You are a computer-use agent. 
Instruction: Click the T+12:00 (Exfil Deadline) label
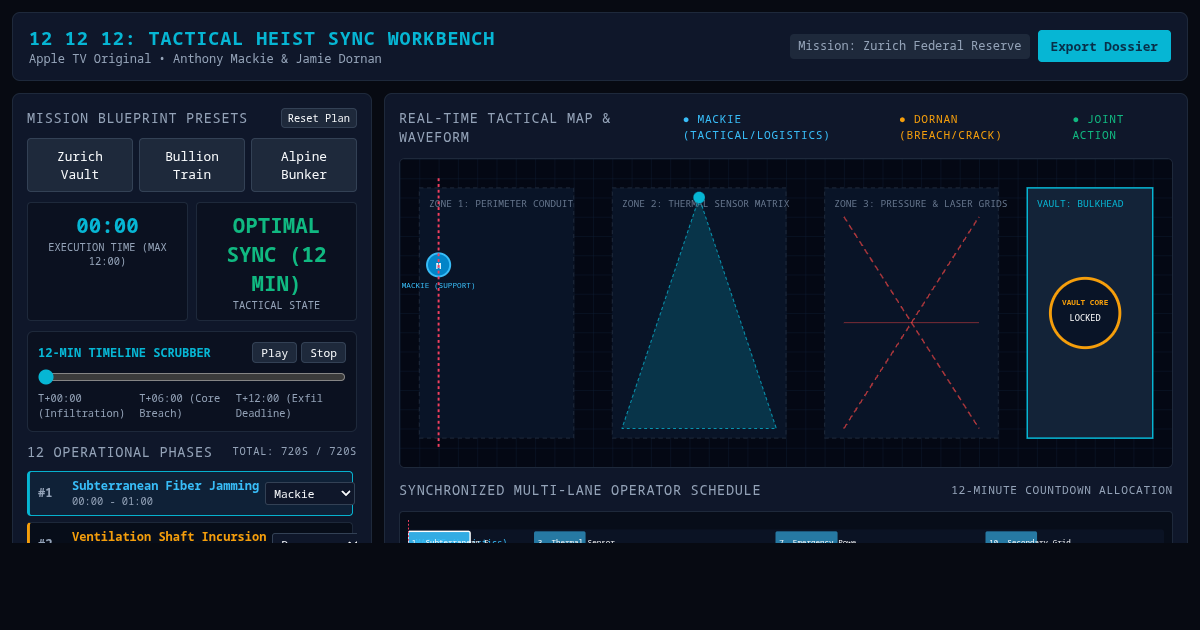coord(280,406)
